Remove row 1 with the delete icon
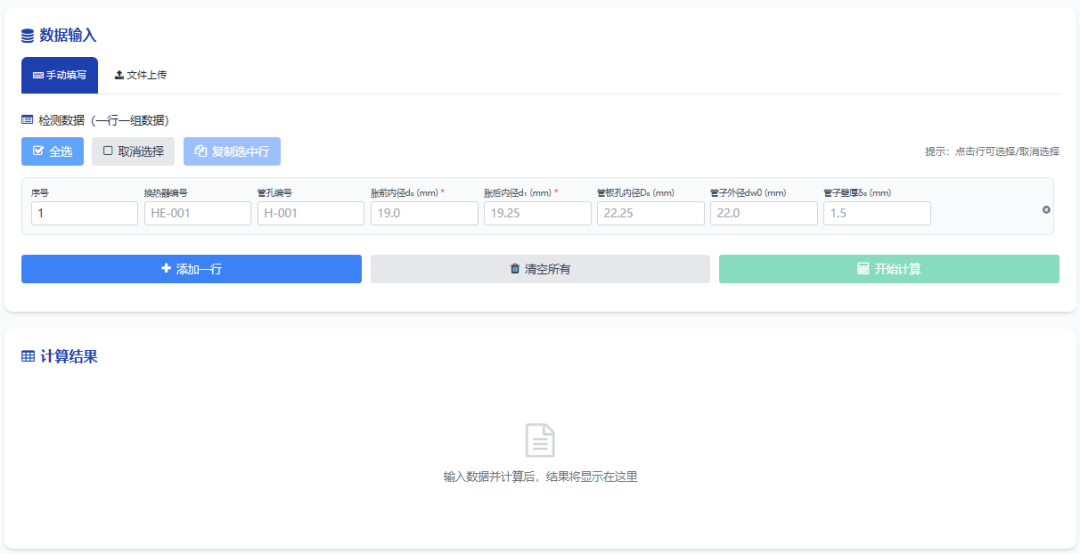The height and width of the screenshot is (554, 1080). [x=1046, y=209]
